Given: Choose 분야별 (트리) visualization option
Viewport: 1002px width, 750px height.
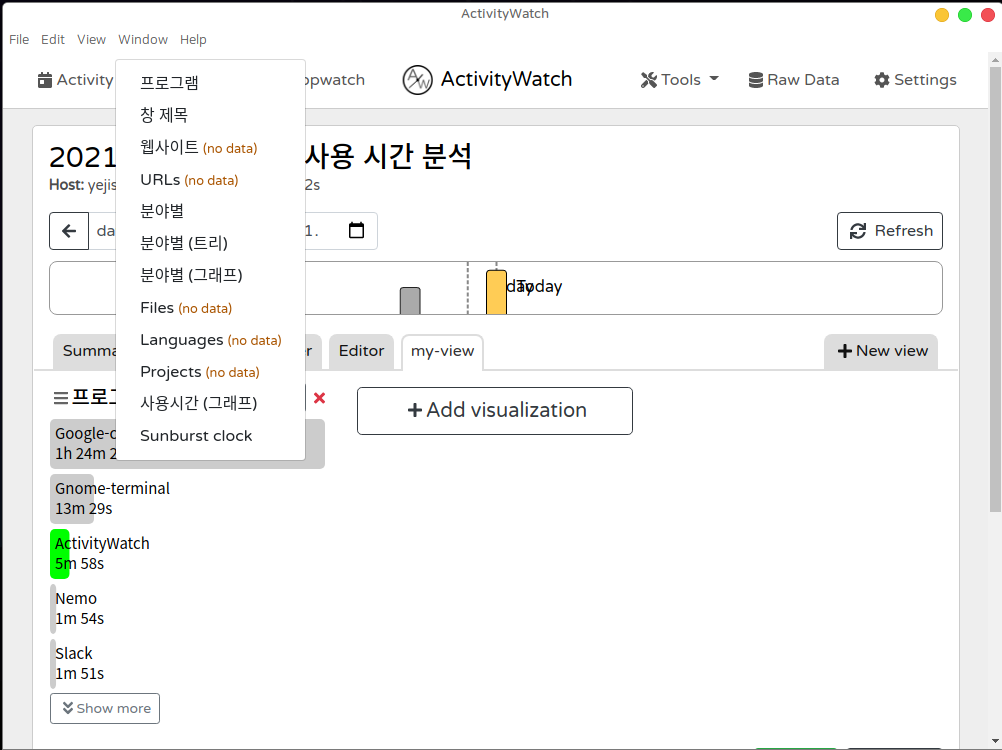Looking at the screenshot, I should pos(184,243).
